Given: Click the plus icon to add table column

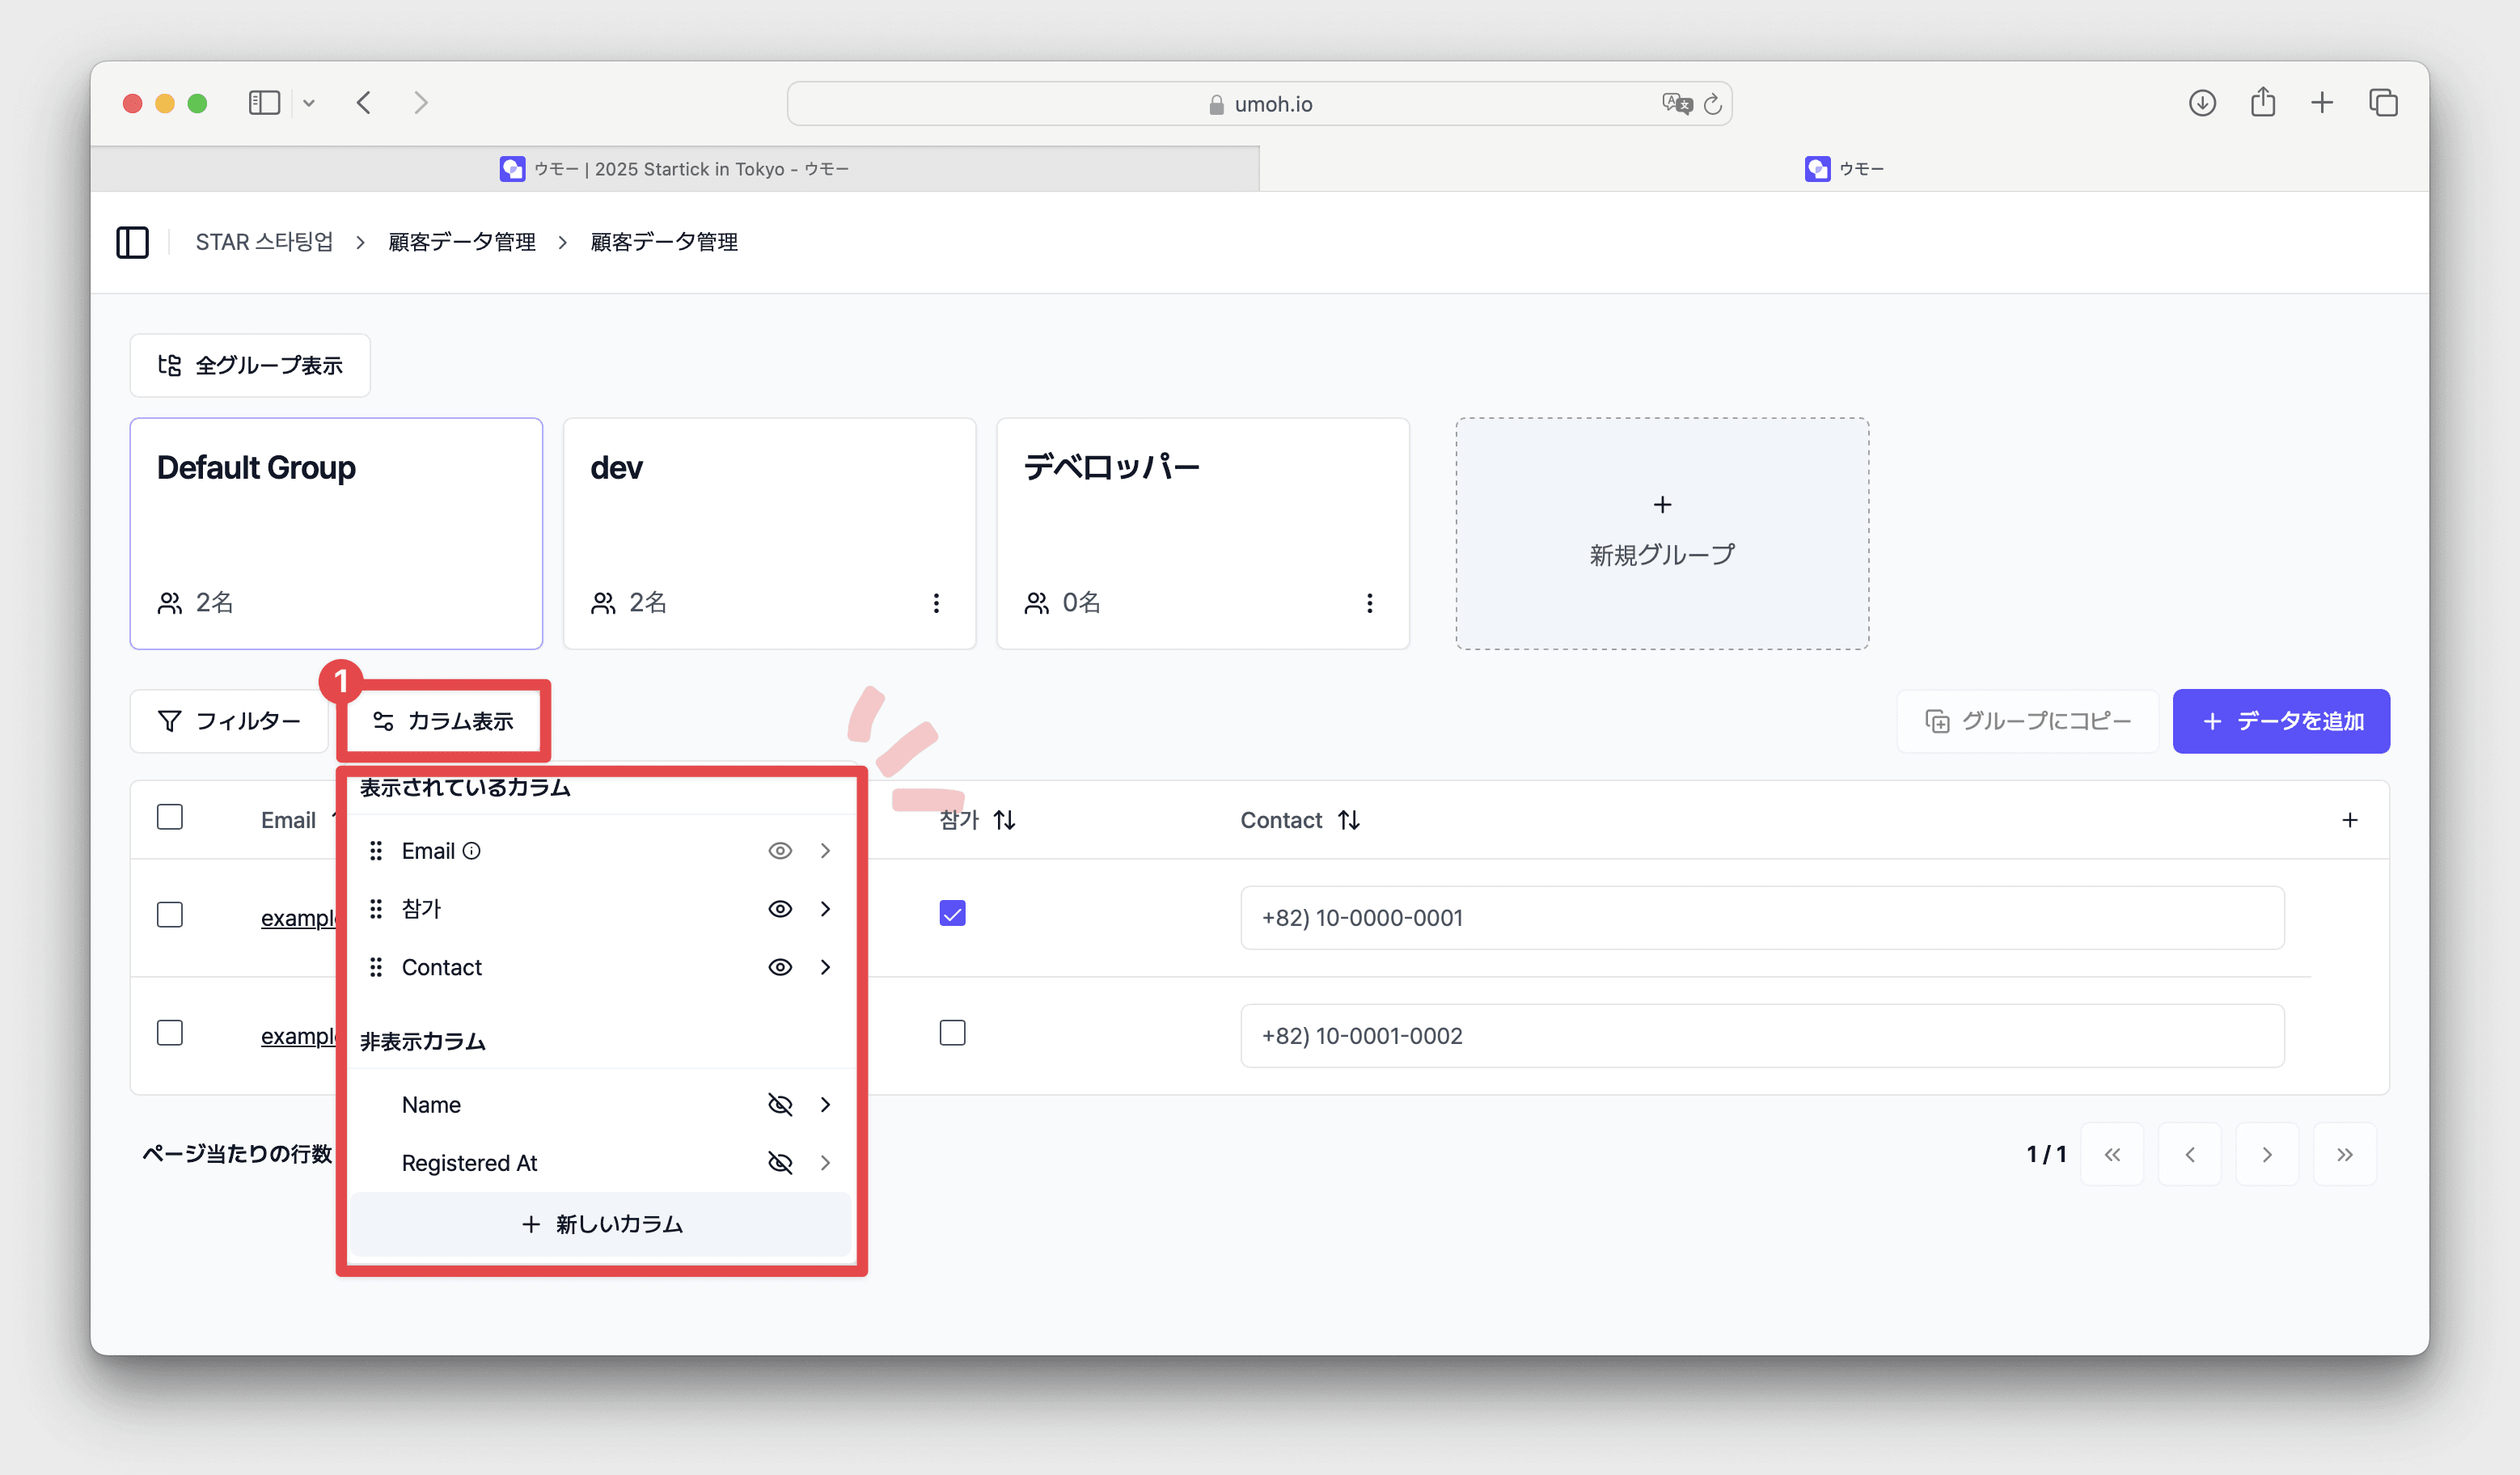Looking at the screenshot, I should [2349, 820].
